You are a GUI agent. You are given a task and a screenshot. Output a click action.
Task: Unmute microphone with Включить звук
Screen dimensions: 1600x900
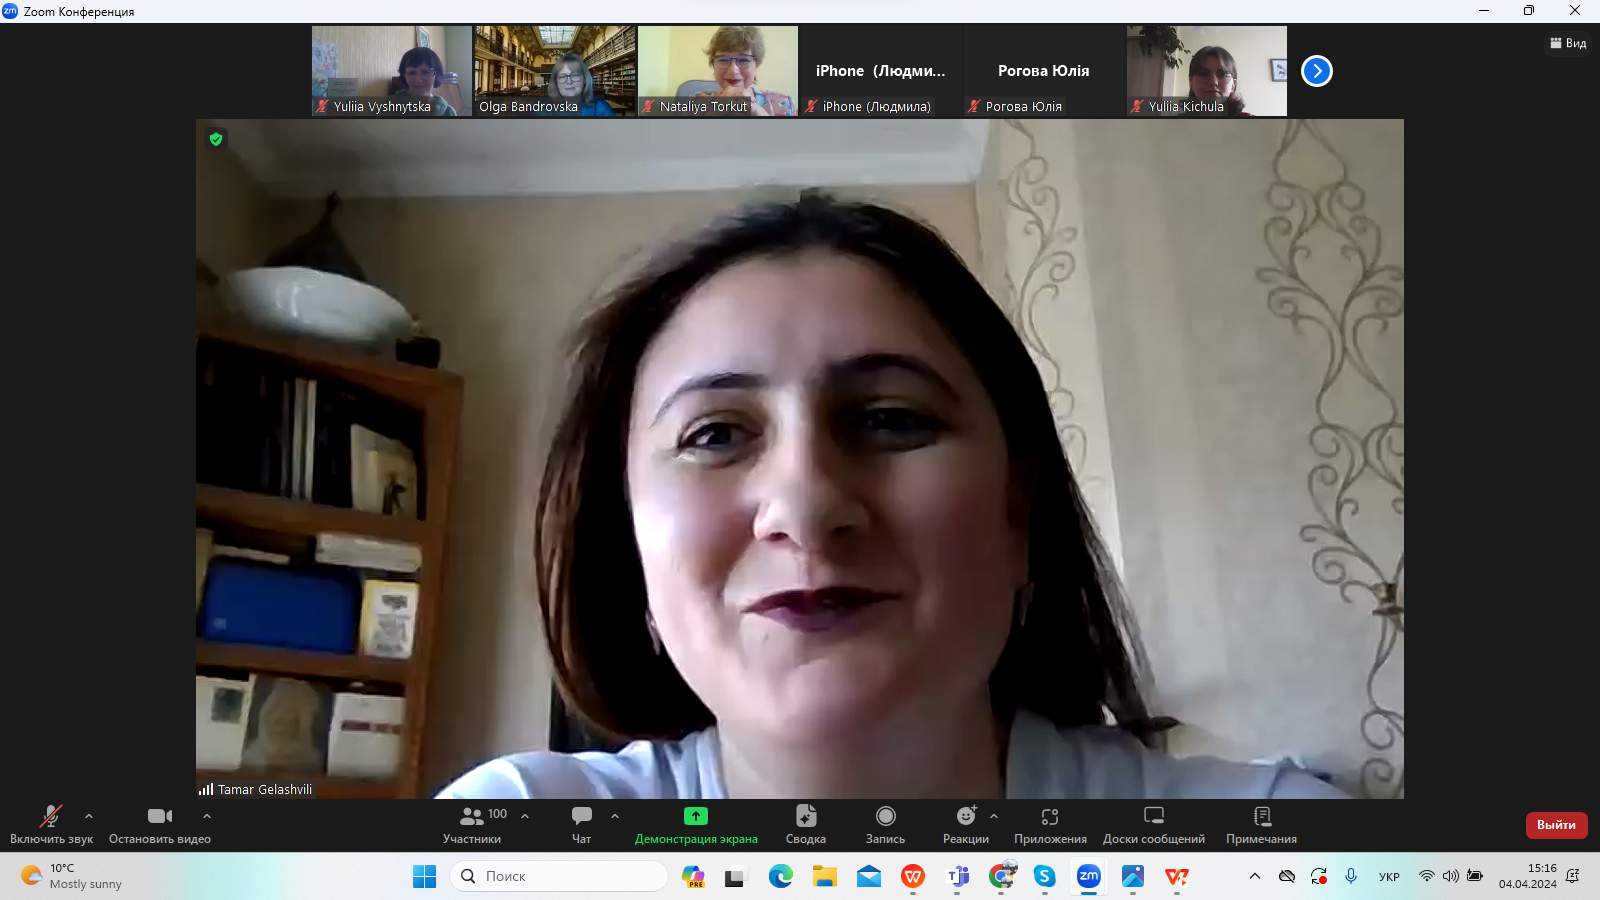[x=51, y=816]
